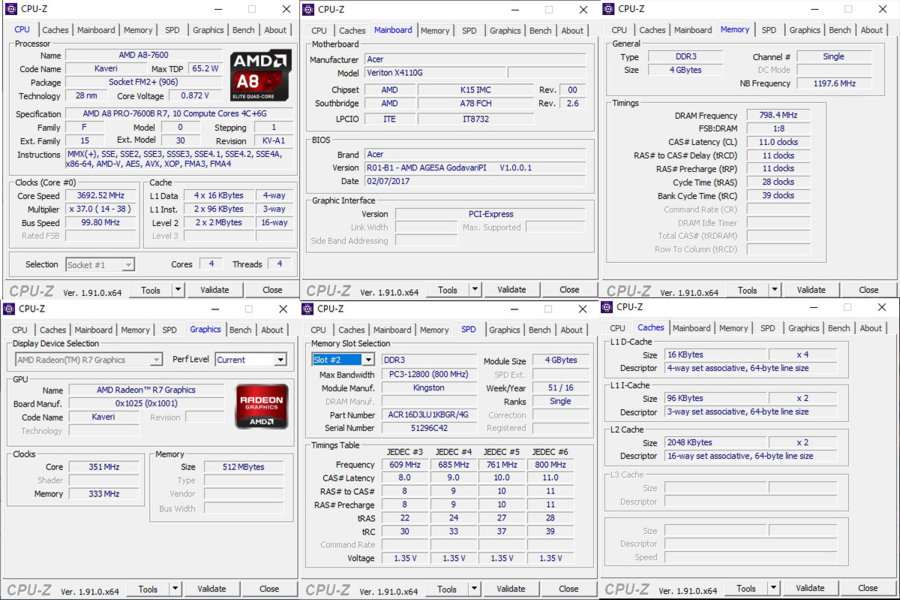Open the Tools dropdown arrow in the Mainboard-tab window
Image resolution: width=900 pixels, height=600 pixels.
(475, 289)
